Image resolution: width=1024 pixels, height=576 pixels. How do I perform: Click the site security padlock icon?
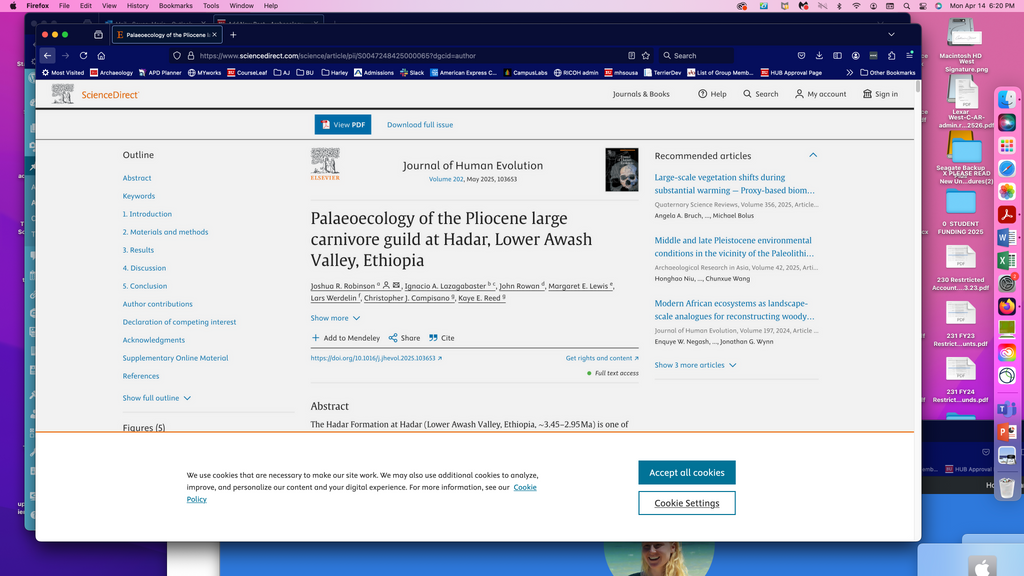tap(191, 56)
